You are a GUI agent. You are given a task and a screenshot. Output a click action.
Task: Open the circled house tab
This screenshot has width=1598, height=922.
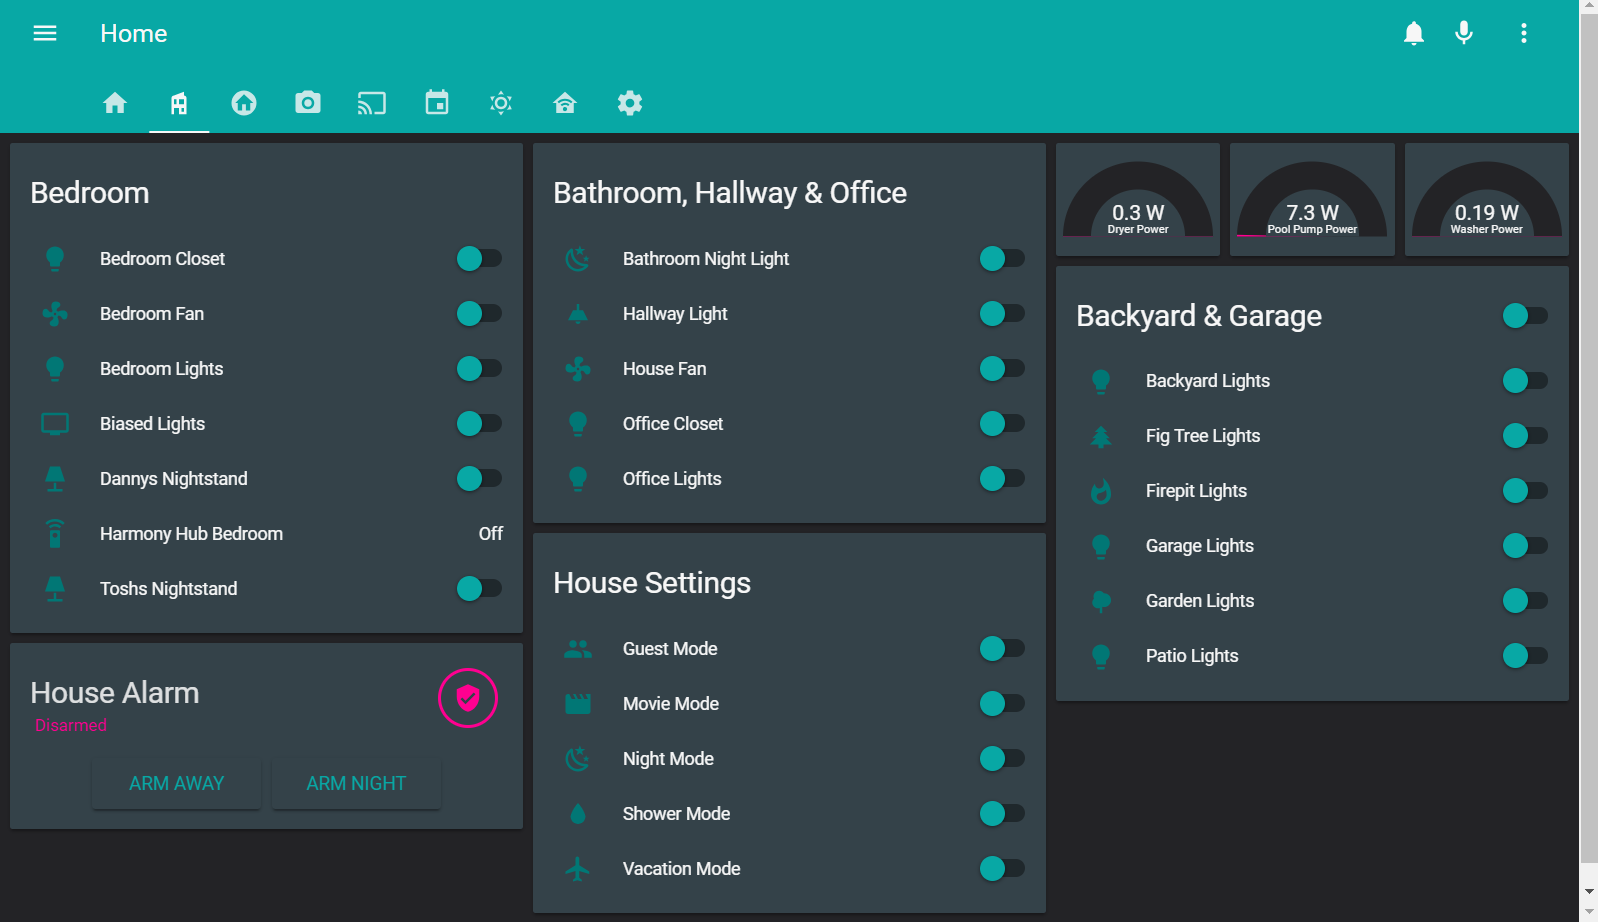coord(244,103)
